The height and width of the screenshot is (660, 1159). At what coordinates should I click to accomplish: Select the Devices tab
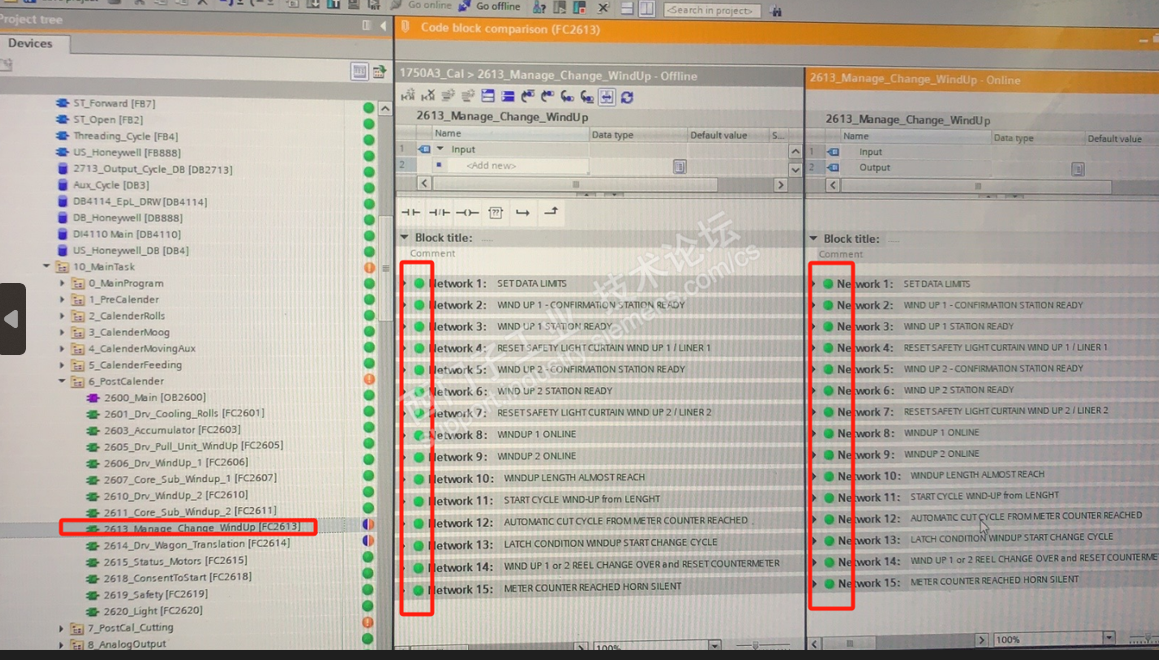click(x=30, y=44)
